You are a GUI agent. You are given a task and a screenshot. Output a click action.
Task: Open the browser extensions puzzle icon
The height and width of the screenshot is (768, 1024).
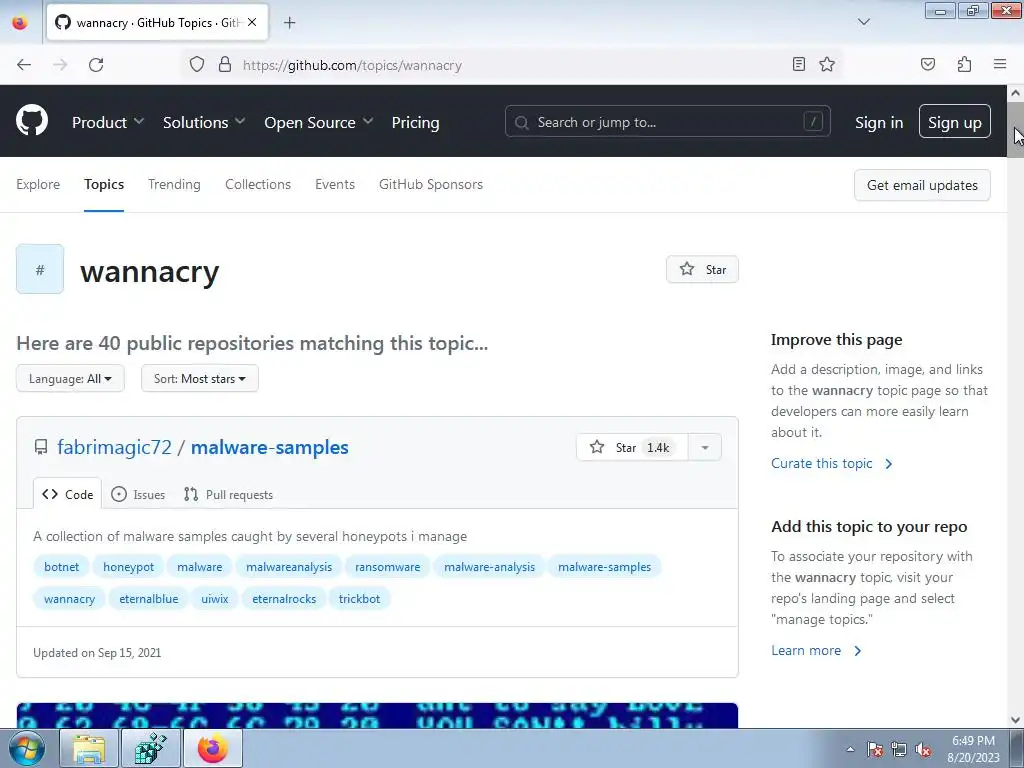click(964, 64)
